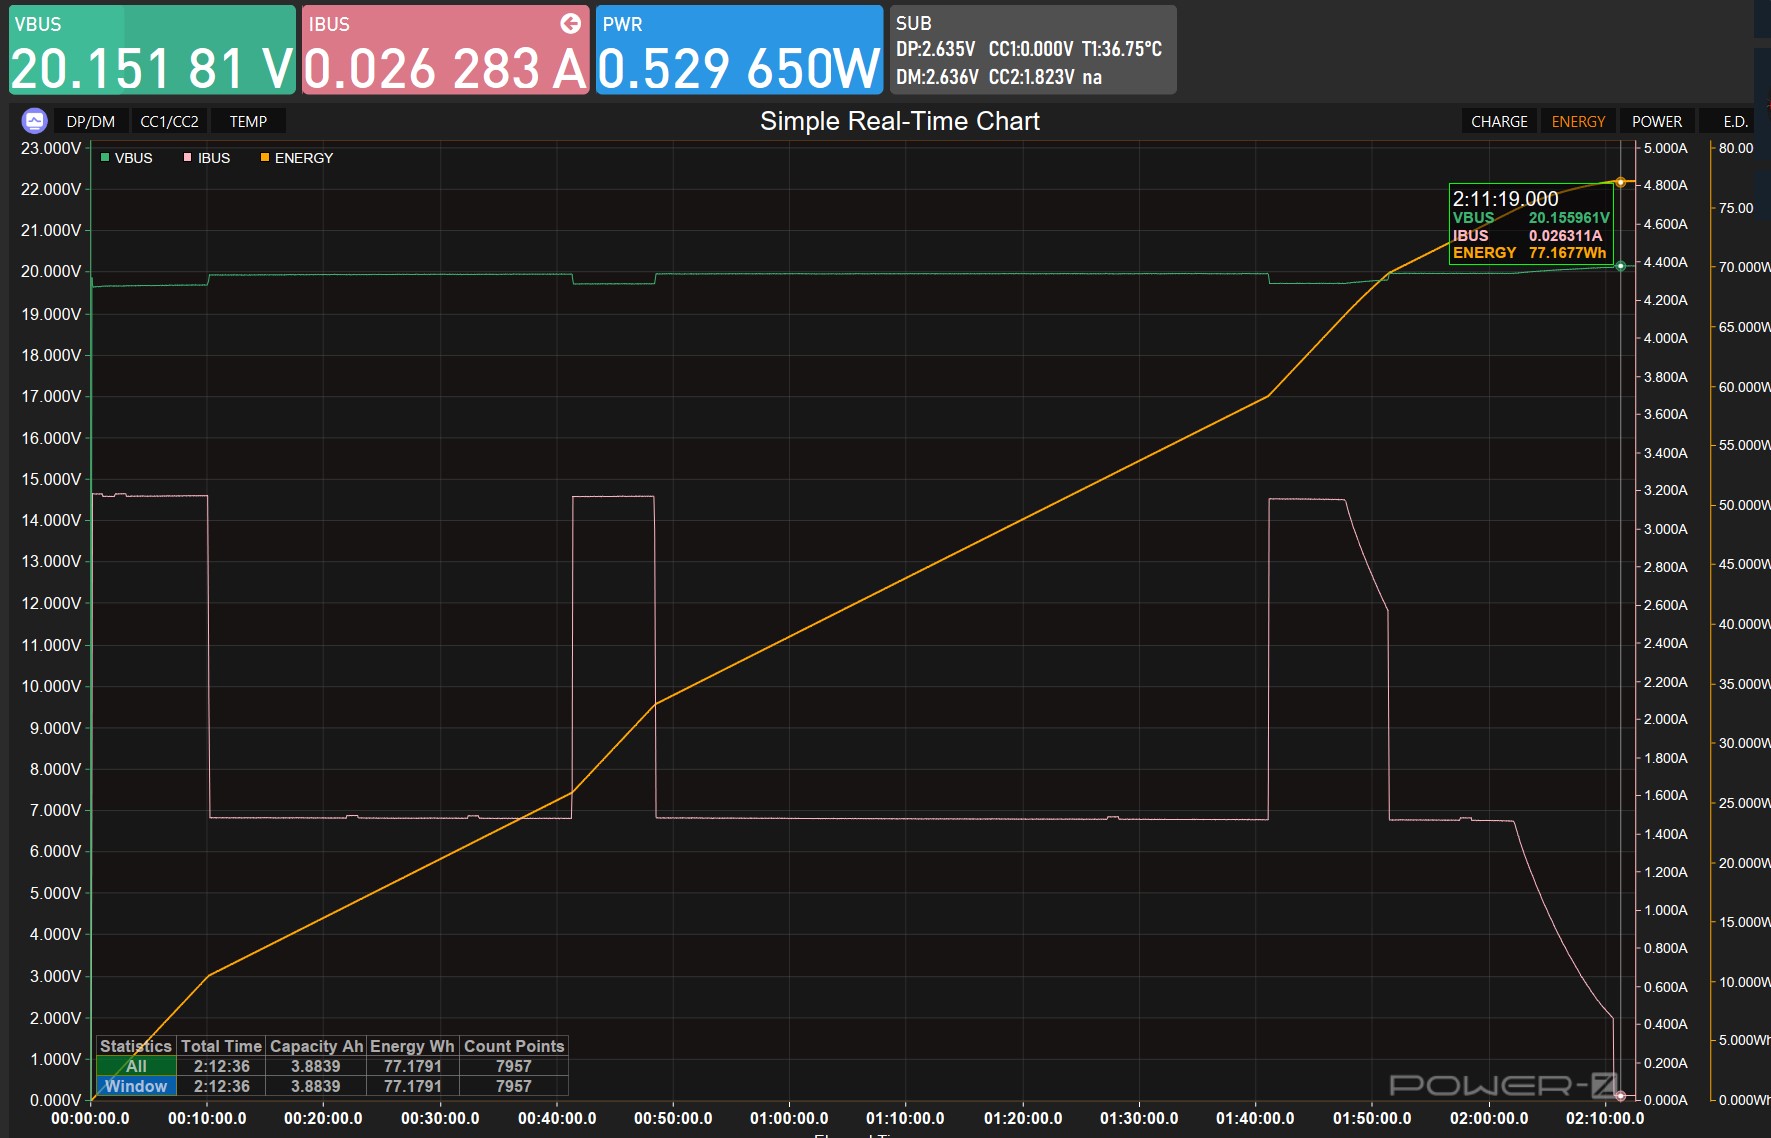
Task: Switch chart to POWER view
Action: 1656,121
